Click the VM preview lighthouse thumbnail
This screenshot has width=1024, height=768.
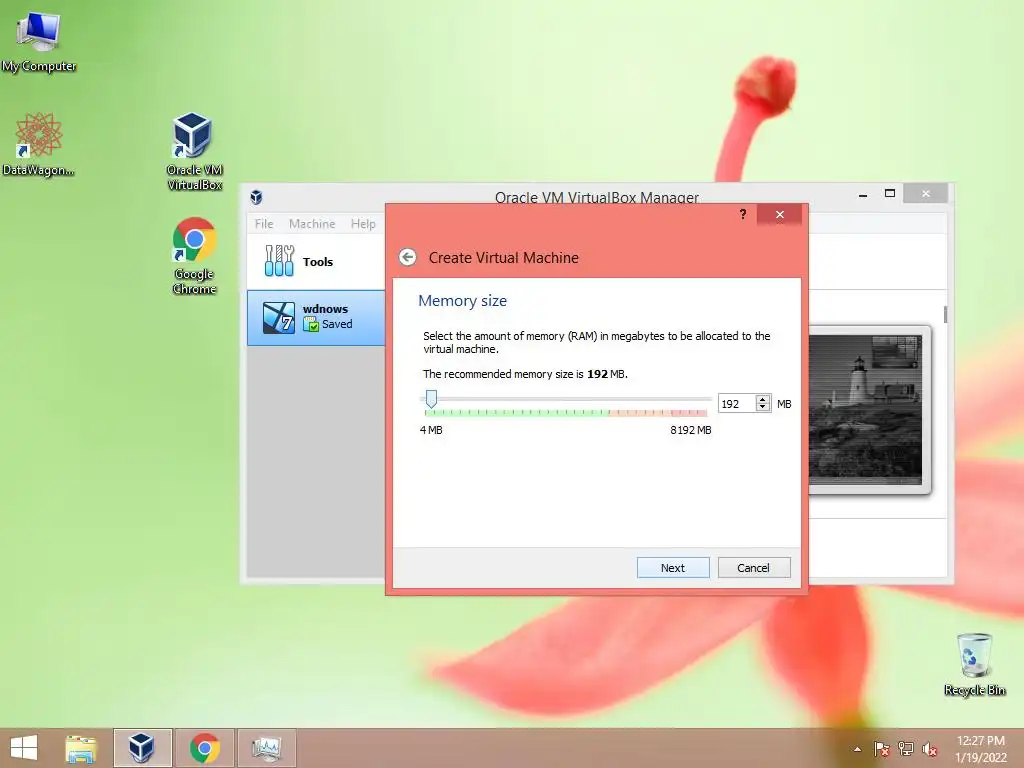pos(865,409)
